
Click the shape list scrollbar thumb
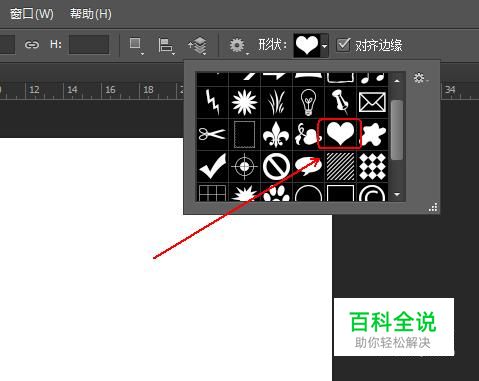click(397, 130)
